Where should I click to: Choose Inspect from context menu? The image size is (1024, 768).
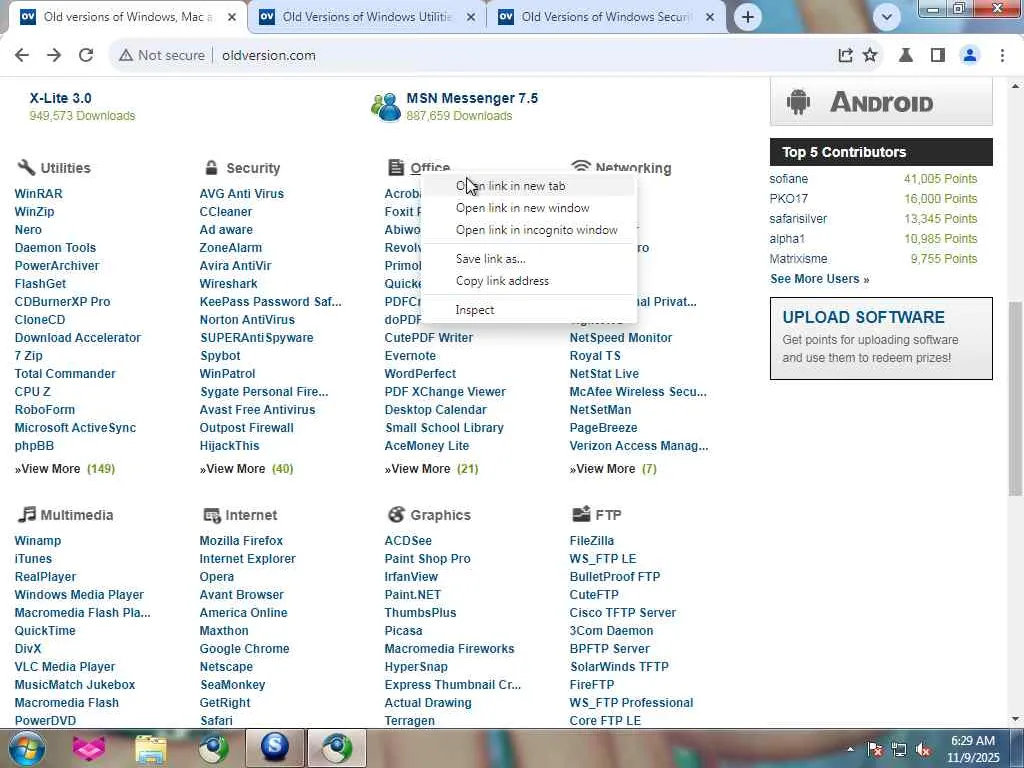point(529,310)
